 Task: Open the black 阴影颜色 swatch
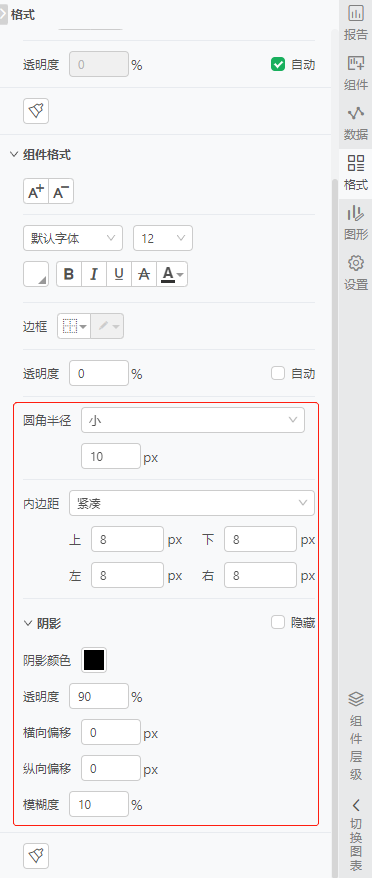(x=94, y=660)
